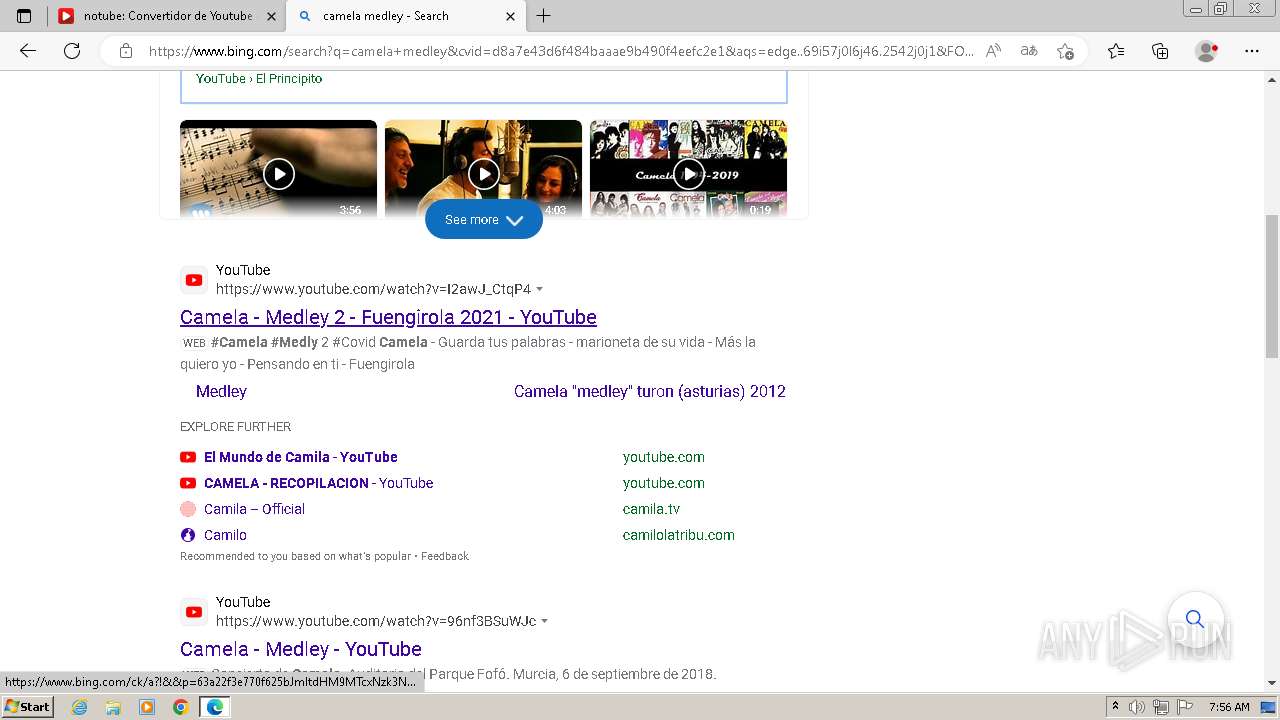Image resolution: width=1280 pixels, height=720 pixels.
Task: View site information via the lock icon
Action: pos(126,51)
